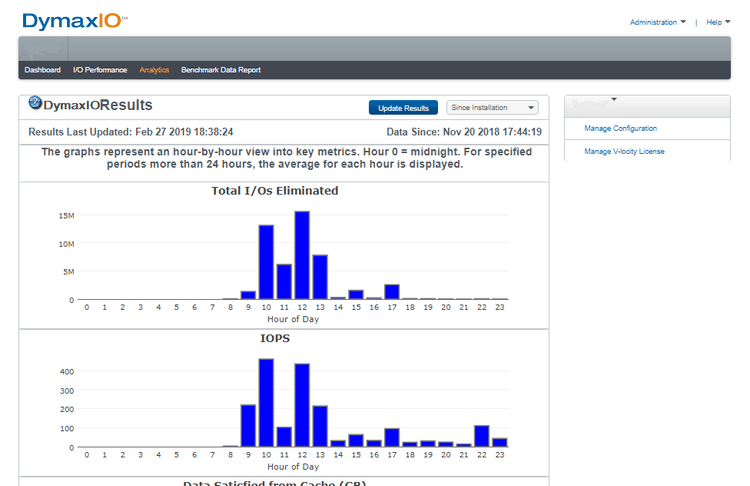Viewport: 750px width, 486px height.
Task: Click the Total I/Os Eliminated chart title
Action: [x=275, y=191]
